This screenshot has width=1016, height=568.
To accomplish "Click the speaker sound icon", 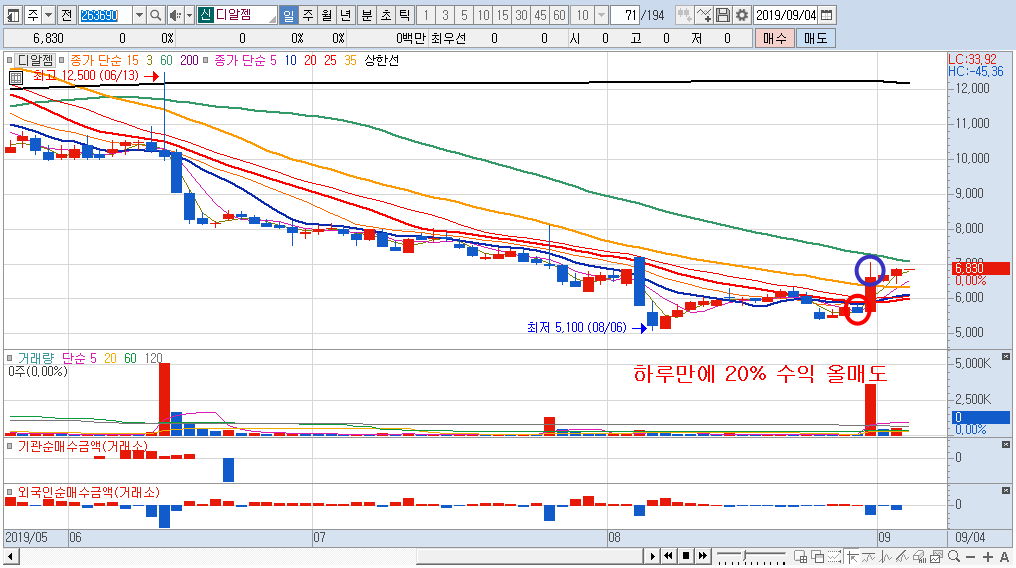I will pos(175,15).
